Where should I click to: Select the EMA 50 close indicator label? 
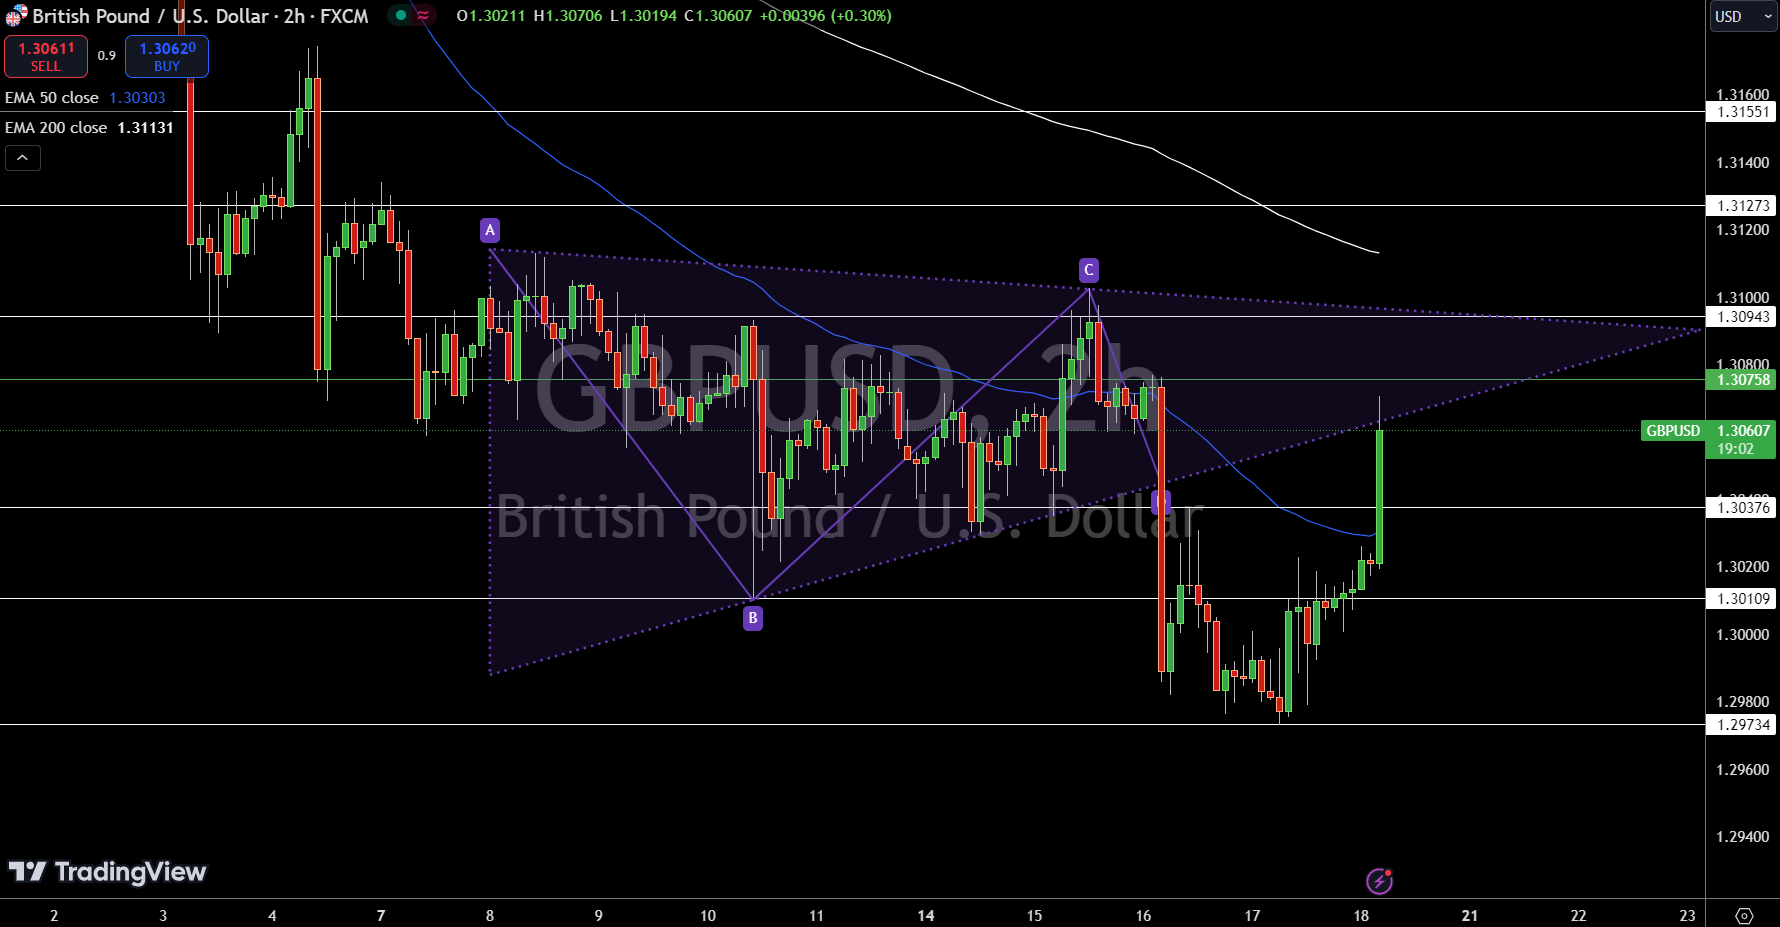pos(52,98)
